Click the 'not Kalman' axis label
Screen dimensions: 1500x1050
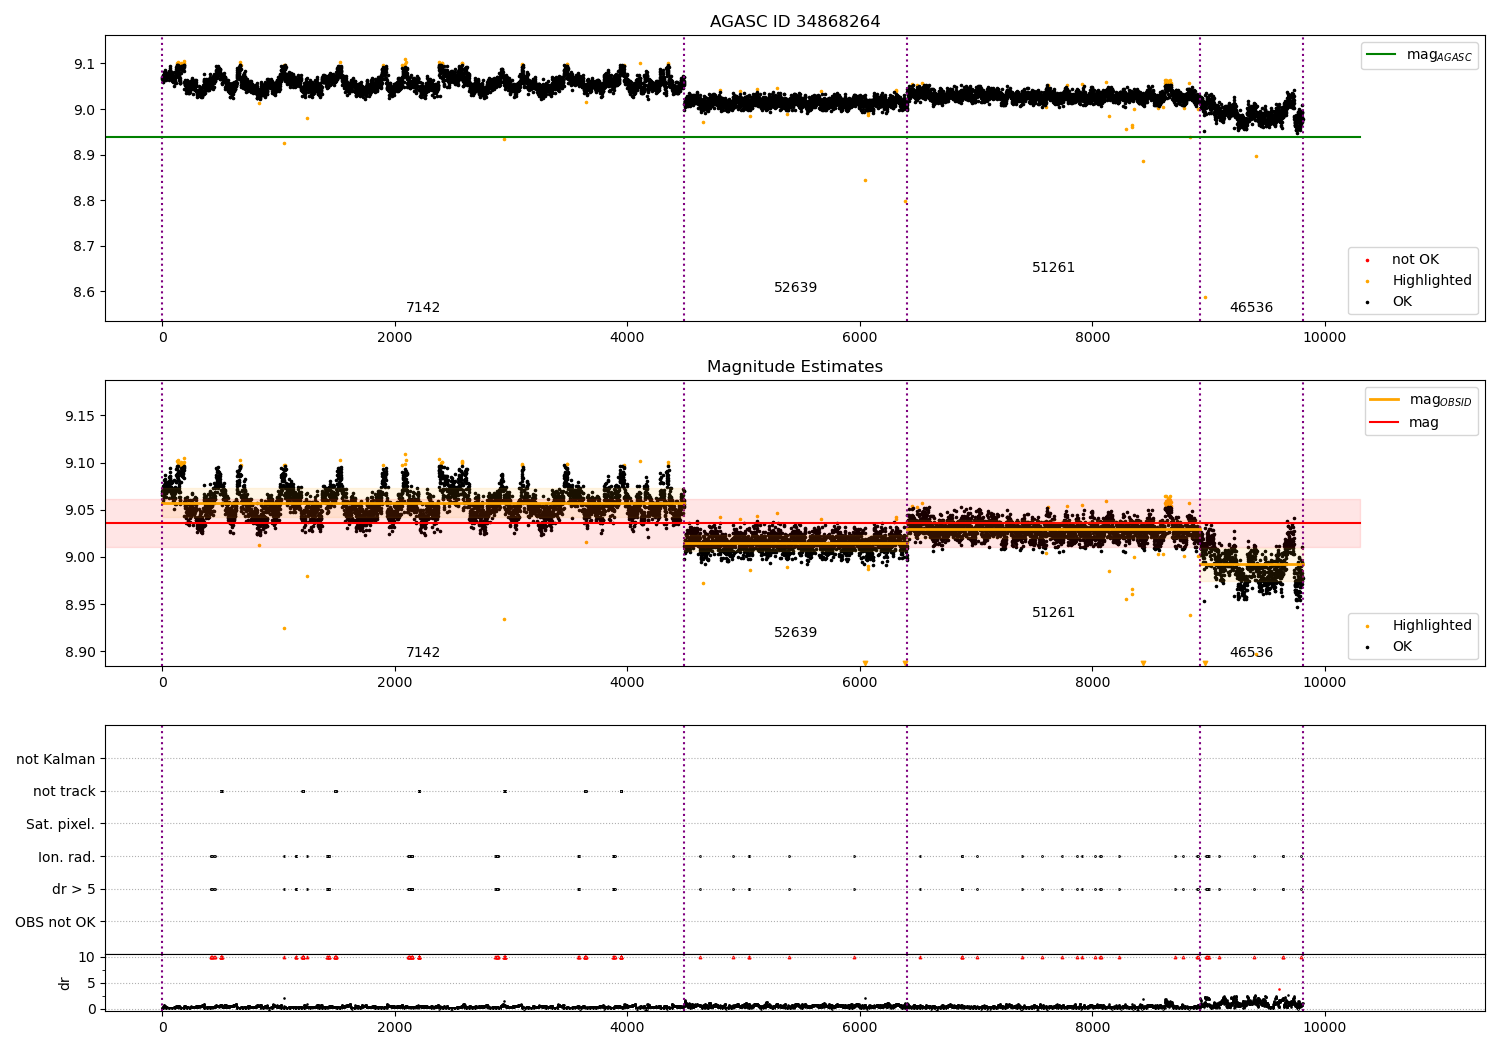(56, 760)
